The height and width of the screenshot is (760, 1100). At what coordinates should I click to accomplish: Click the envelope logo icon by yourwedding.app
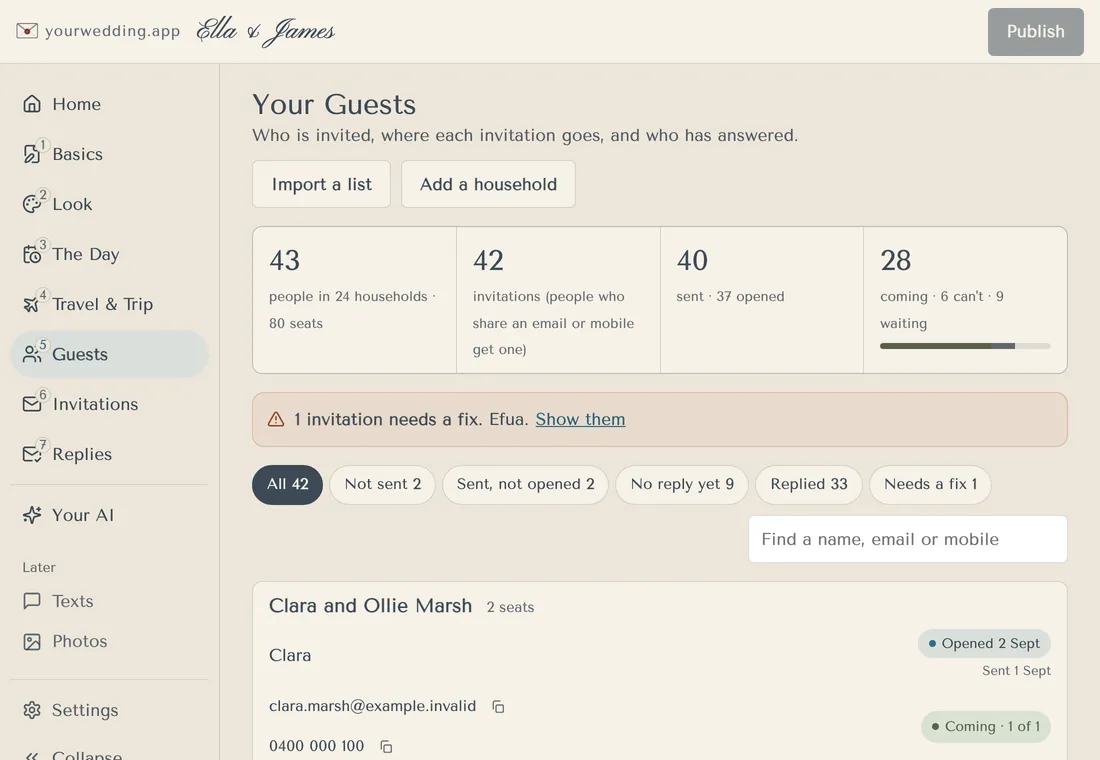tap(27, 31)
